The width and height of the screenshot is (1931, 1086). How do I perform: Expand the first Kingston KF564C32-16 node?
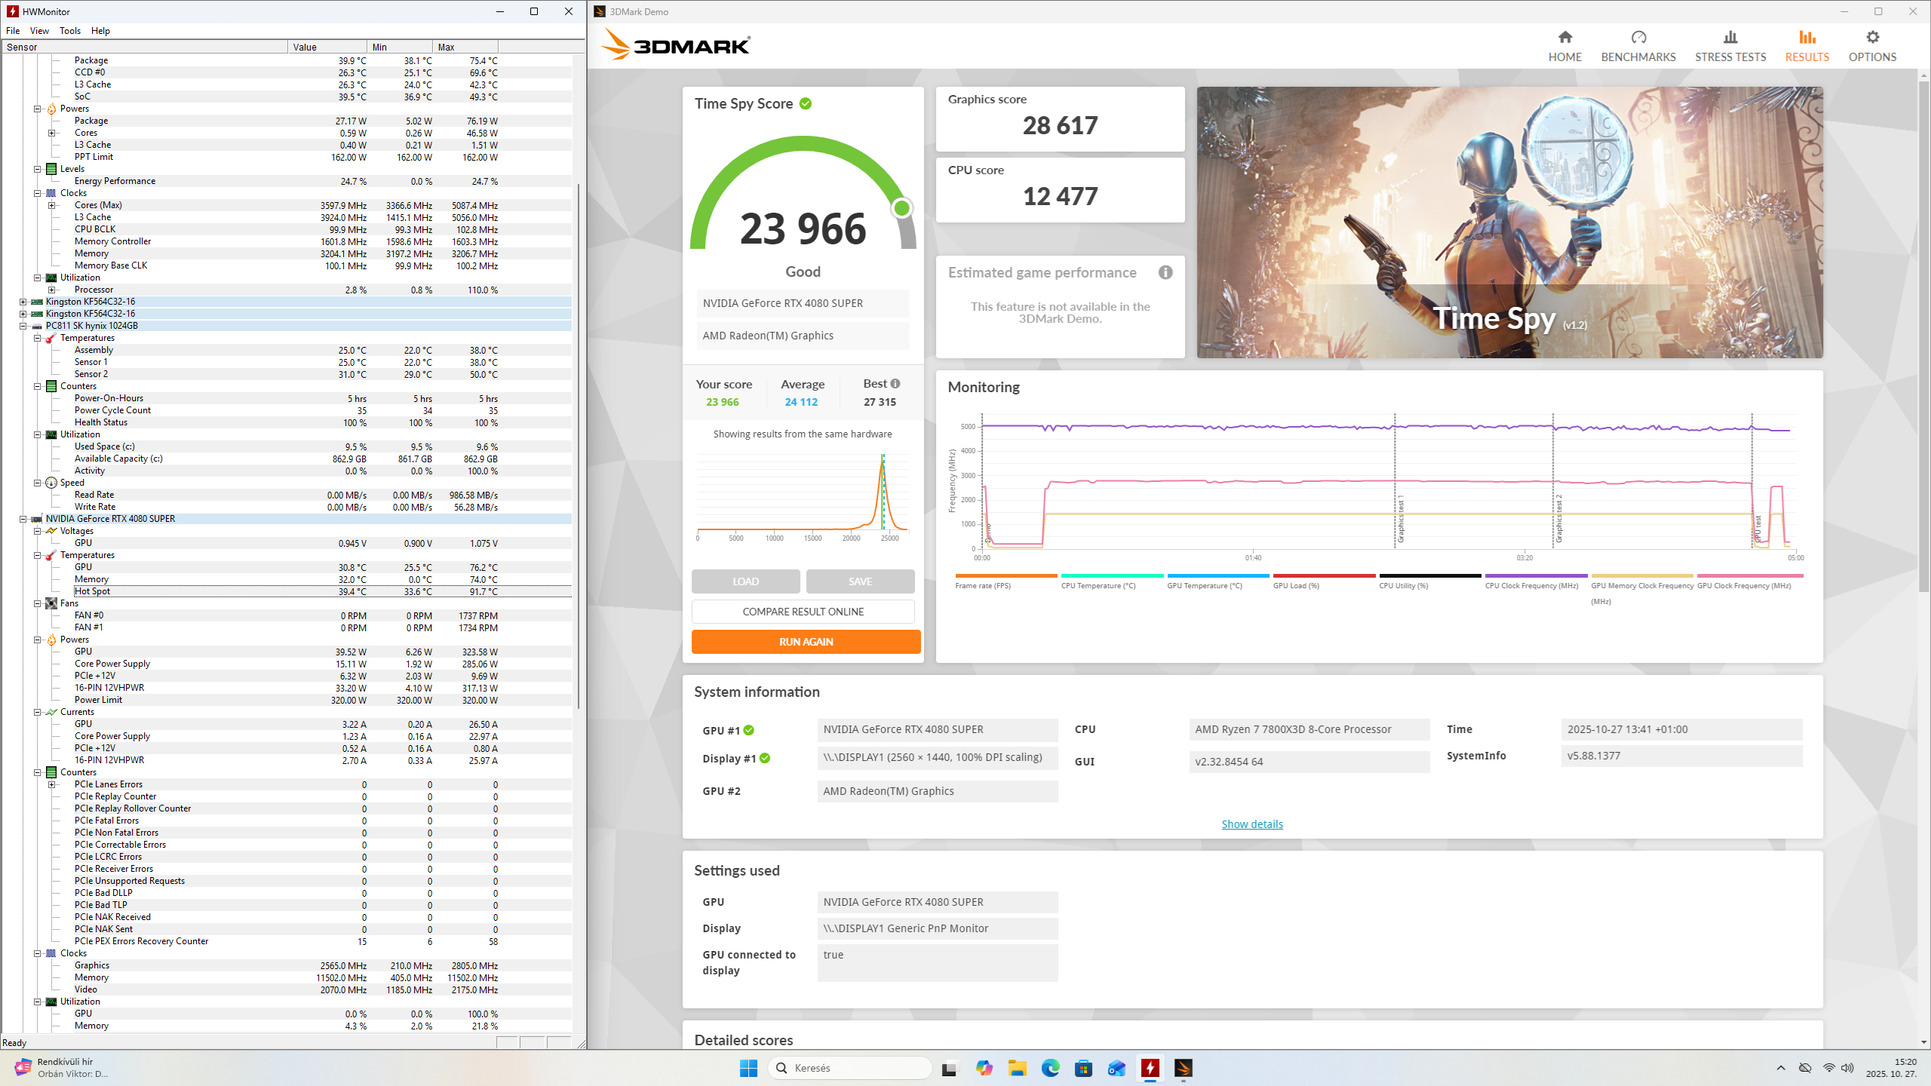(x=23, y=301)
